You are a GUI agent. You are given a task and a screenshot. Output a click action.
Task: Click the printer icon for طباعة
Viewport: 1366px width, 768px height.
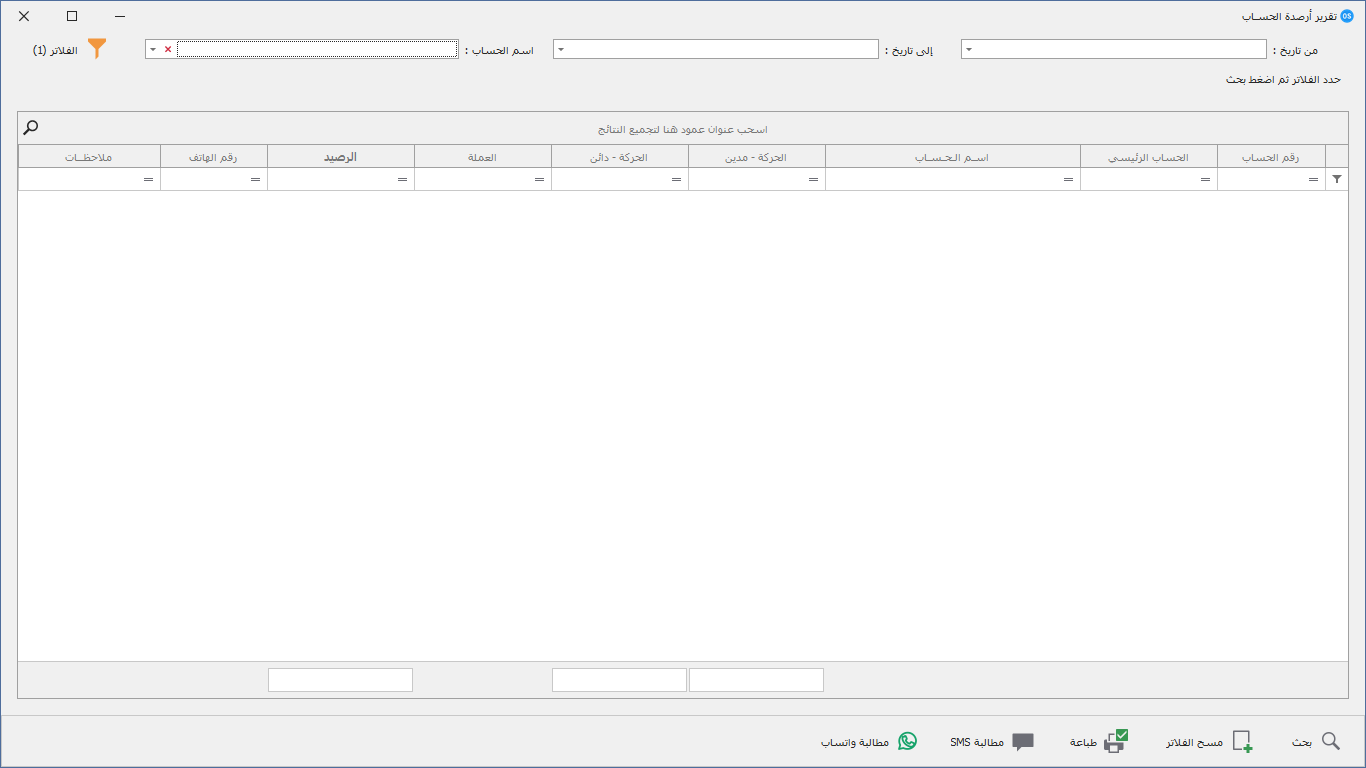coord(1115,741)
